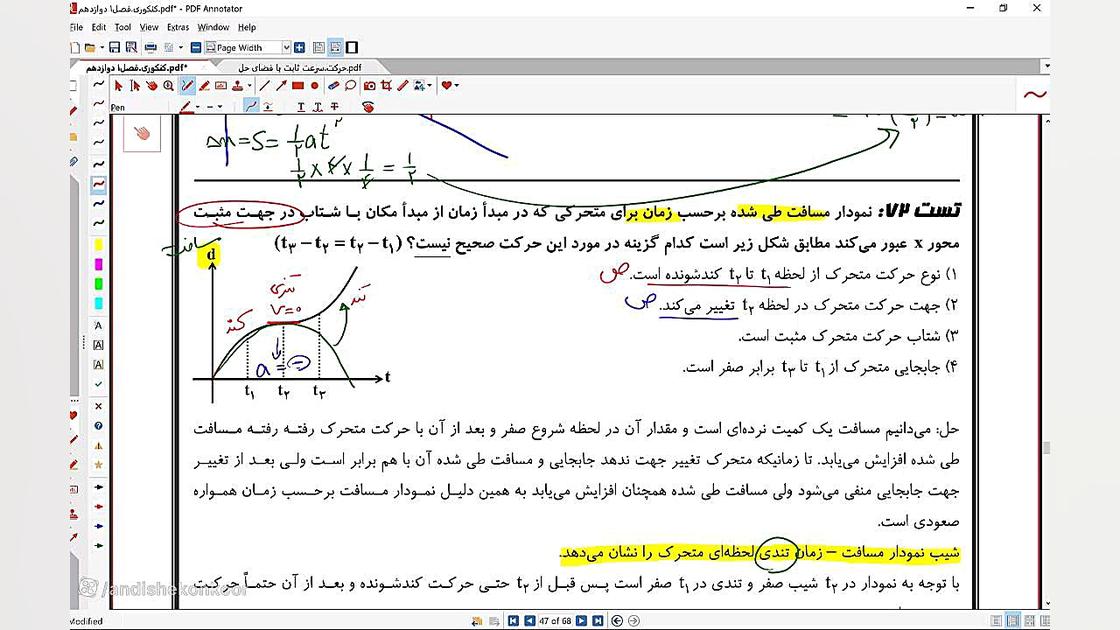Activate the Pan hand tool in toolbar
1120x630 pixels.
tap(151, 86)
